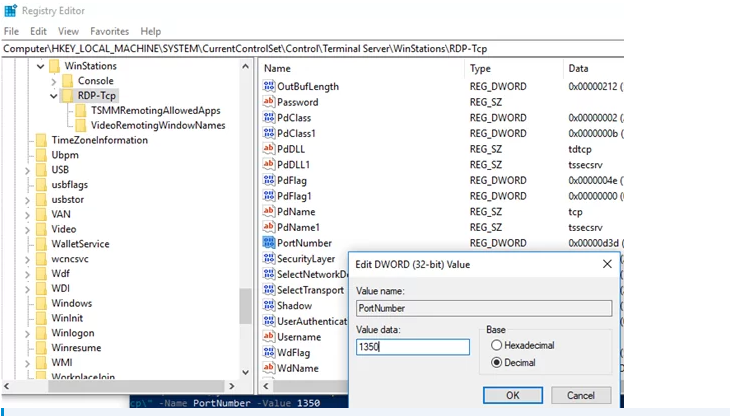Viewport: 744px width, 416px height.
Task: Click the Registry Editor app icon in title bar
Action: (x=11, y=12)
